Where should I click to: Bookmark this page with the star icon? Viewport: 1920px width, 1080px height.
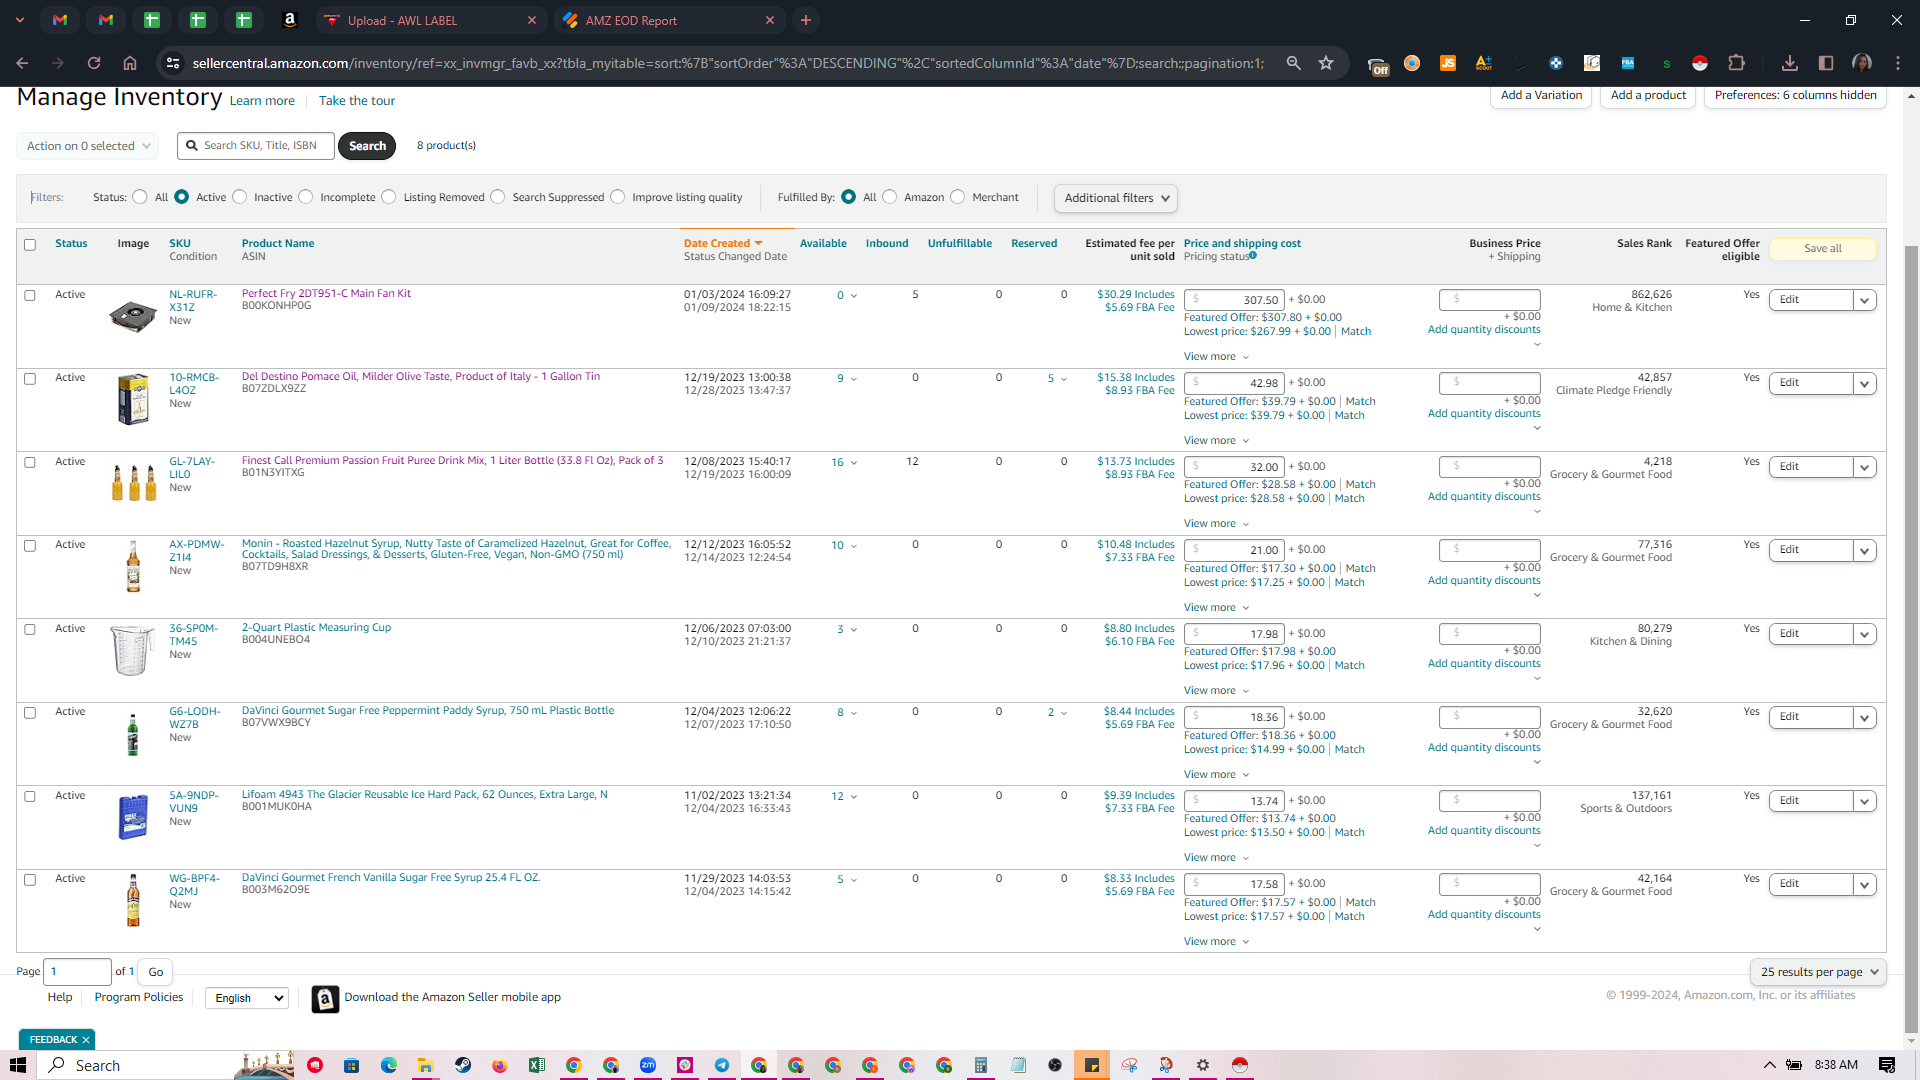(x=1326, y=63)
